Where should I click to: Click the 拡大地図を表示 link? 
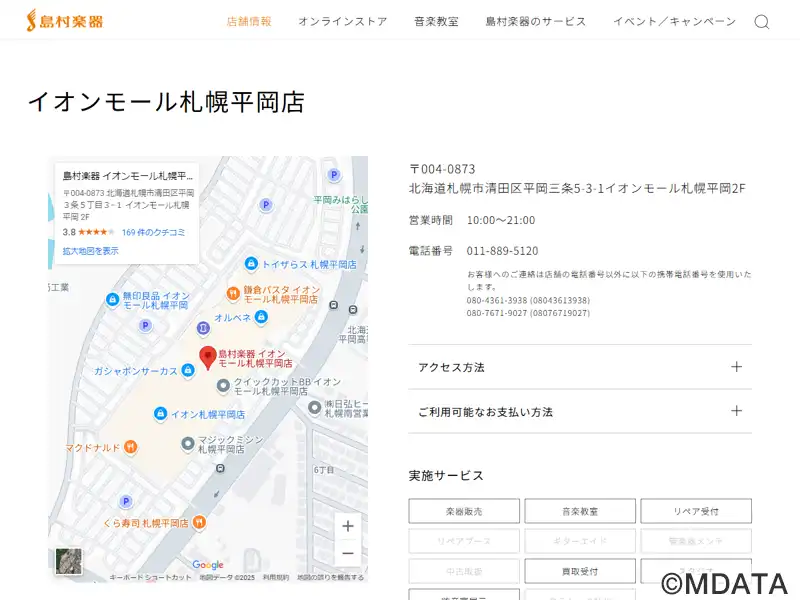(90, 251)
